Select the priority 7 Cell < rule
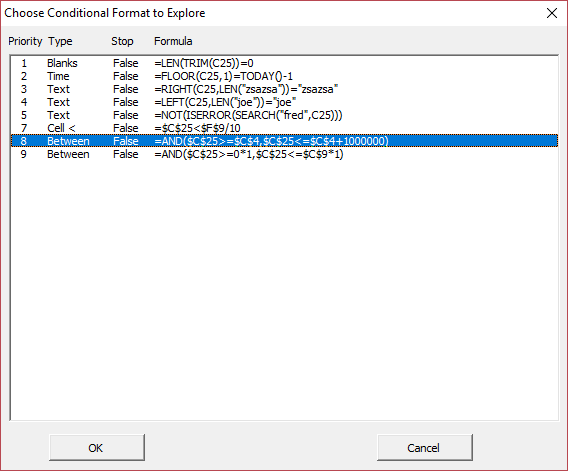The height and width of the screenshot is (471, 568). [x=284, y=128]
